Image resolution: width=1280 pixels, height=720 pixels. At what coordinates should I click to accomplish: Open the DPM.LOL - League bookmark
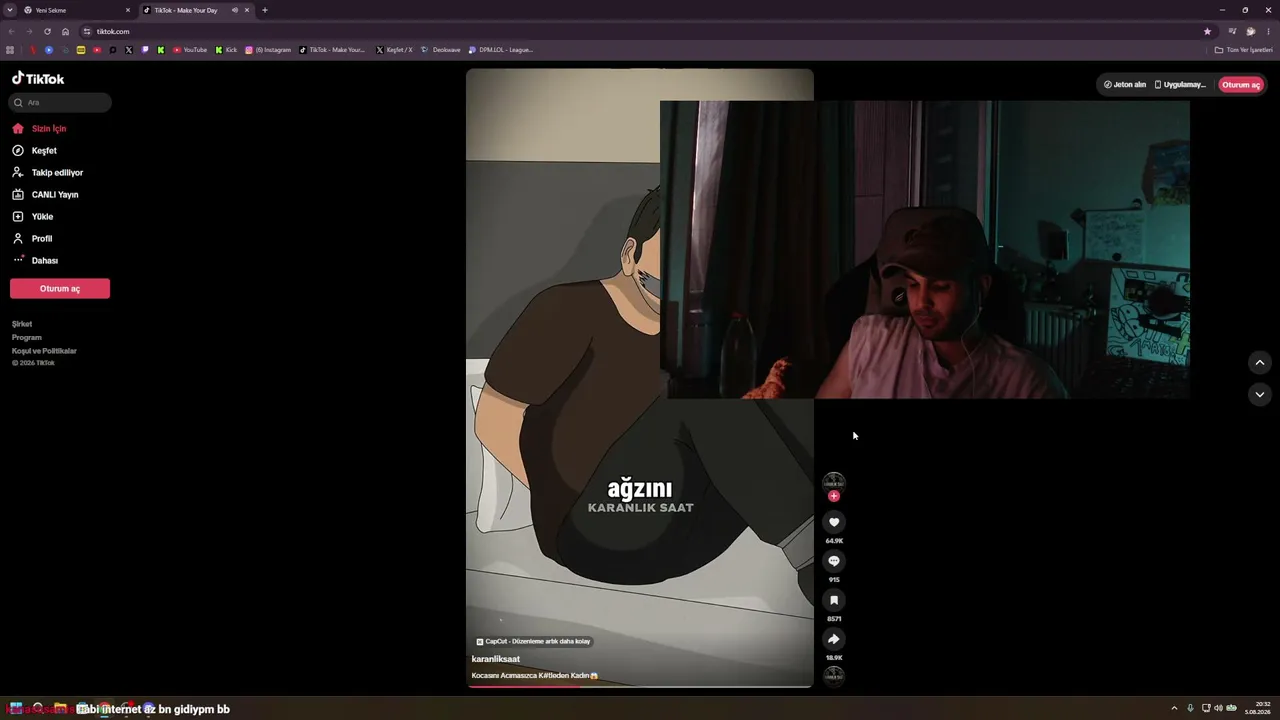tap(502, 50)
